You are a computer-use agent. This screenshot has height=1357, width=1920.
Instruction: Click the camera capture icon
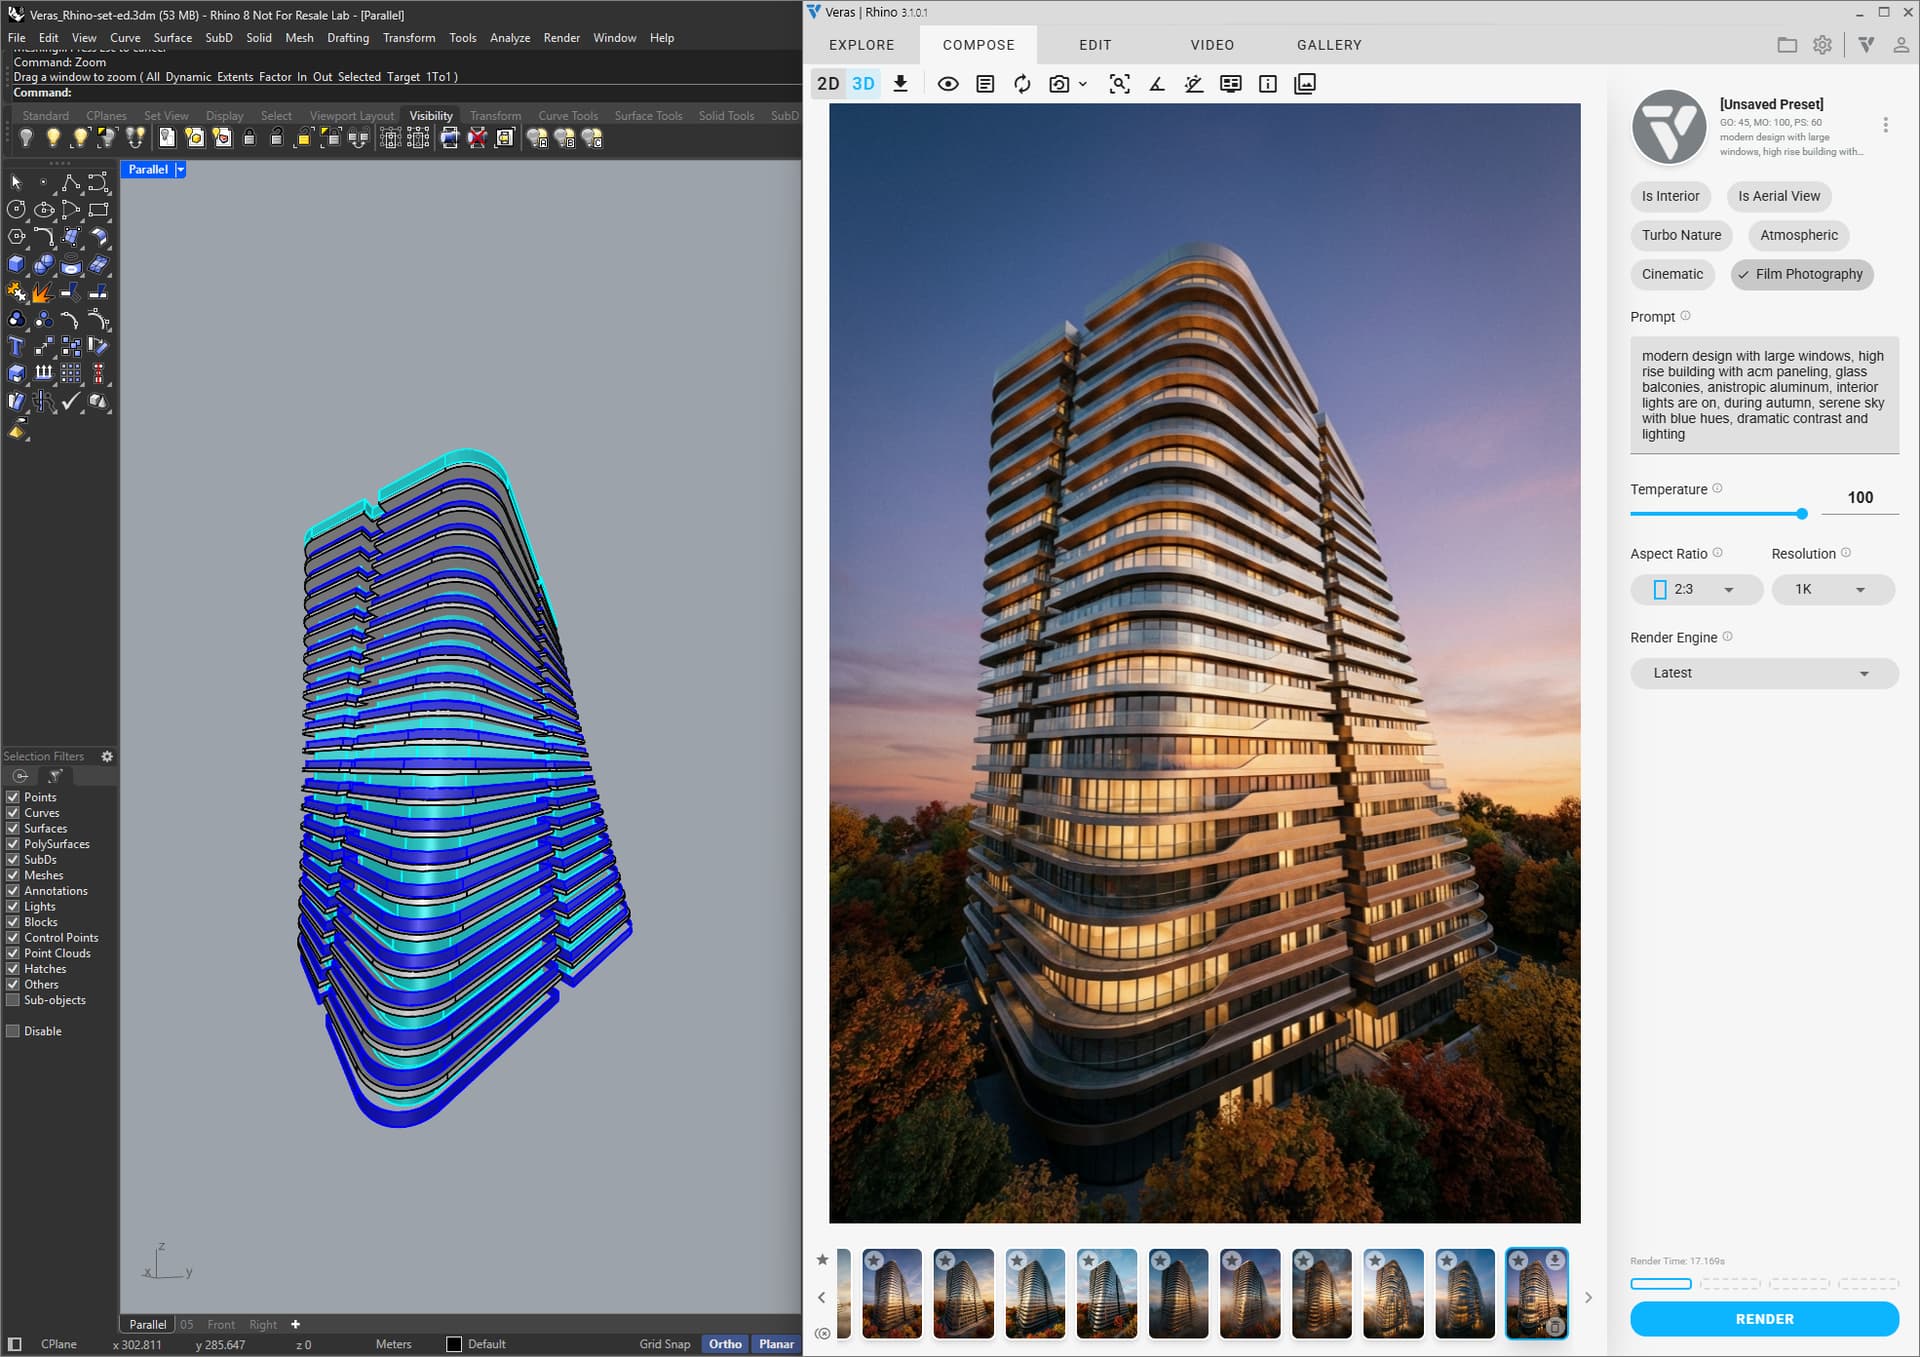click(1059, 84)
